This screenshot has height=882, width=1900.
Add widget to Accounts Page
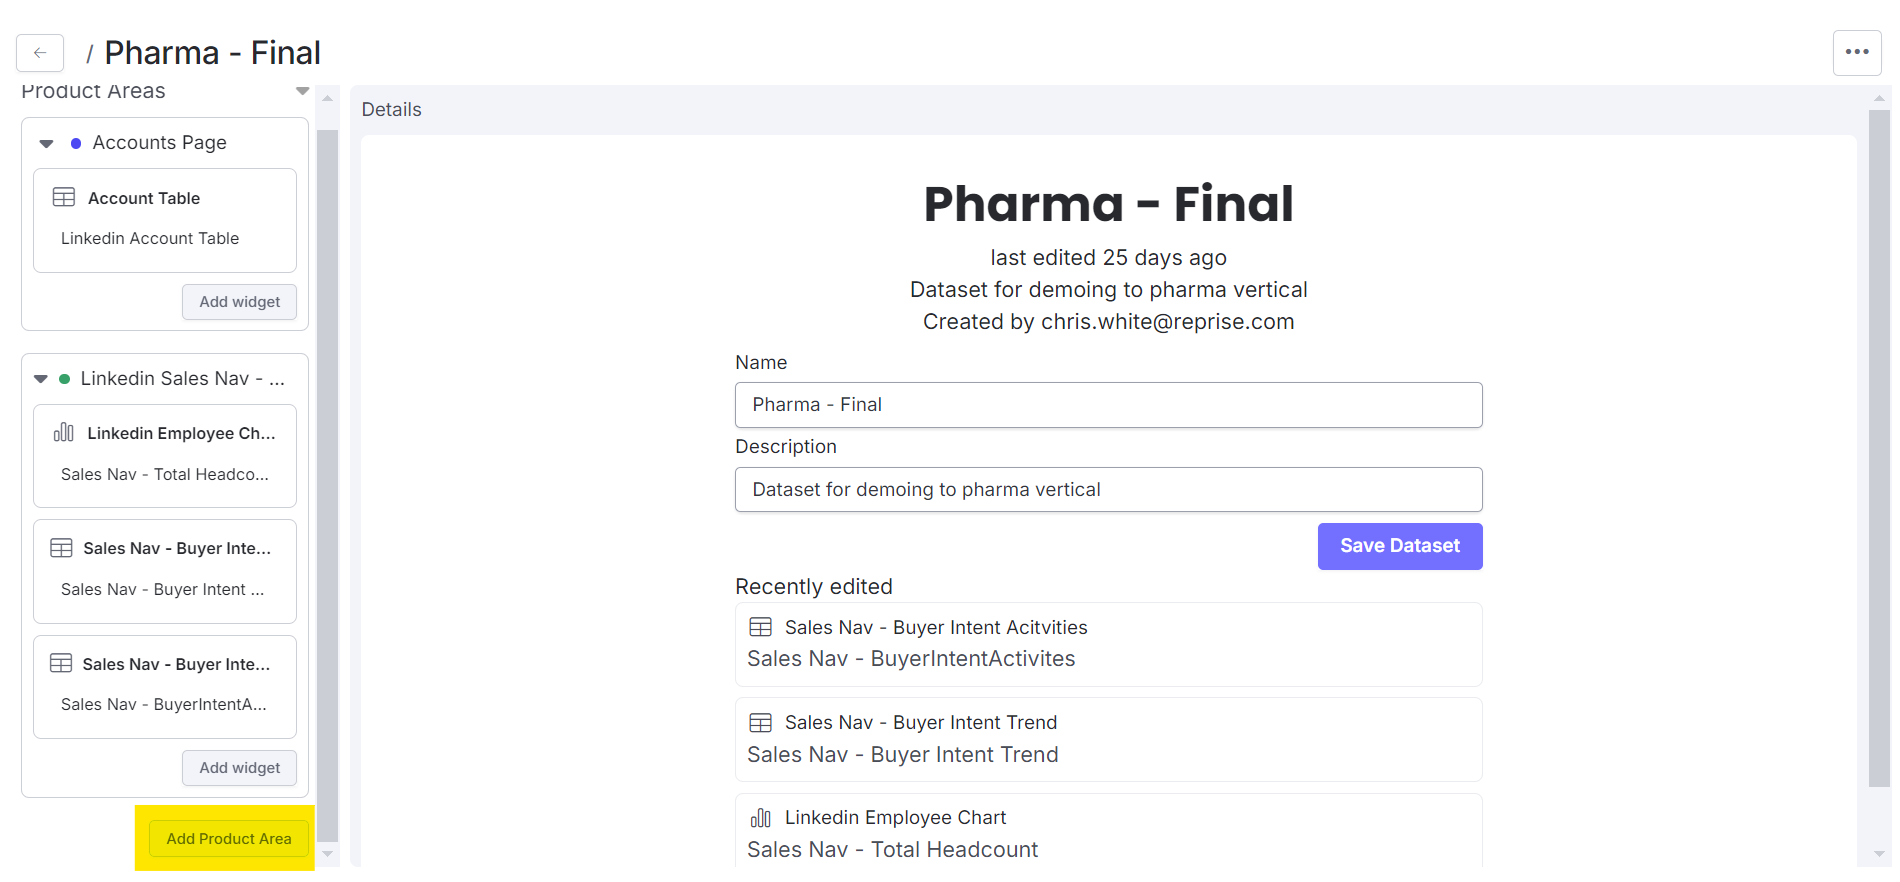pyautogui.click(x=239, y=302)
